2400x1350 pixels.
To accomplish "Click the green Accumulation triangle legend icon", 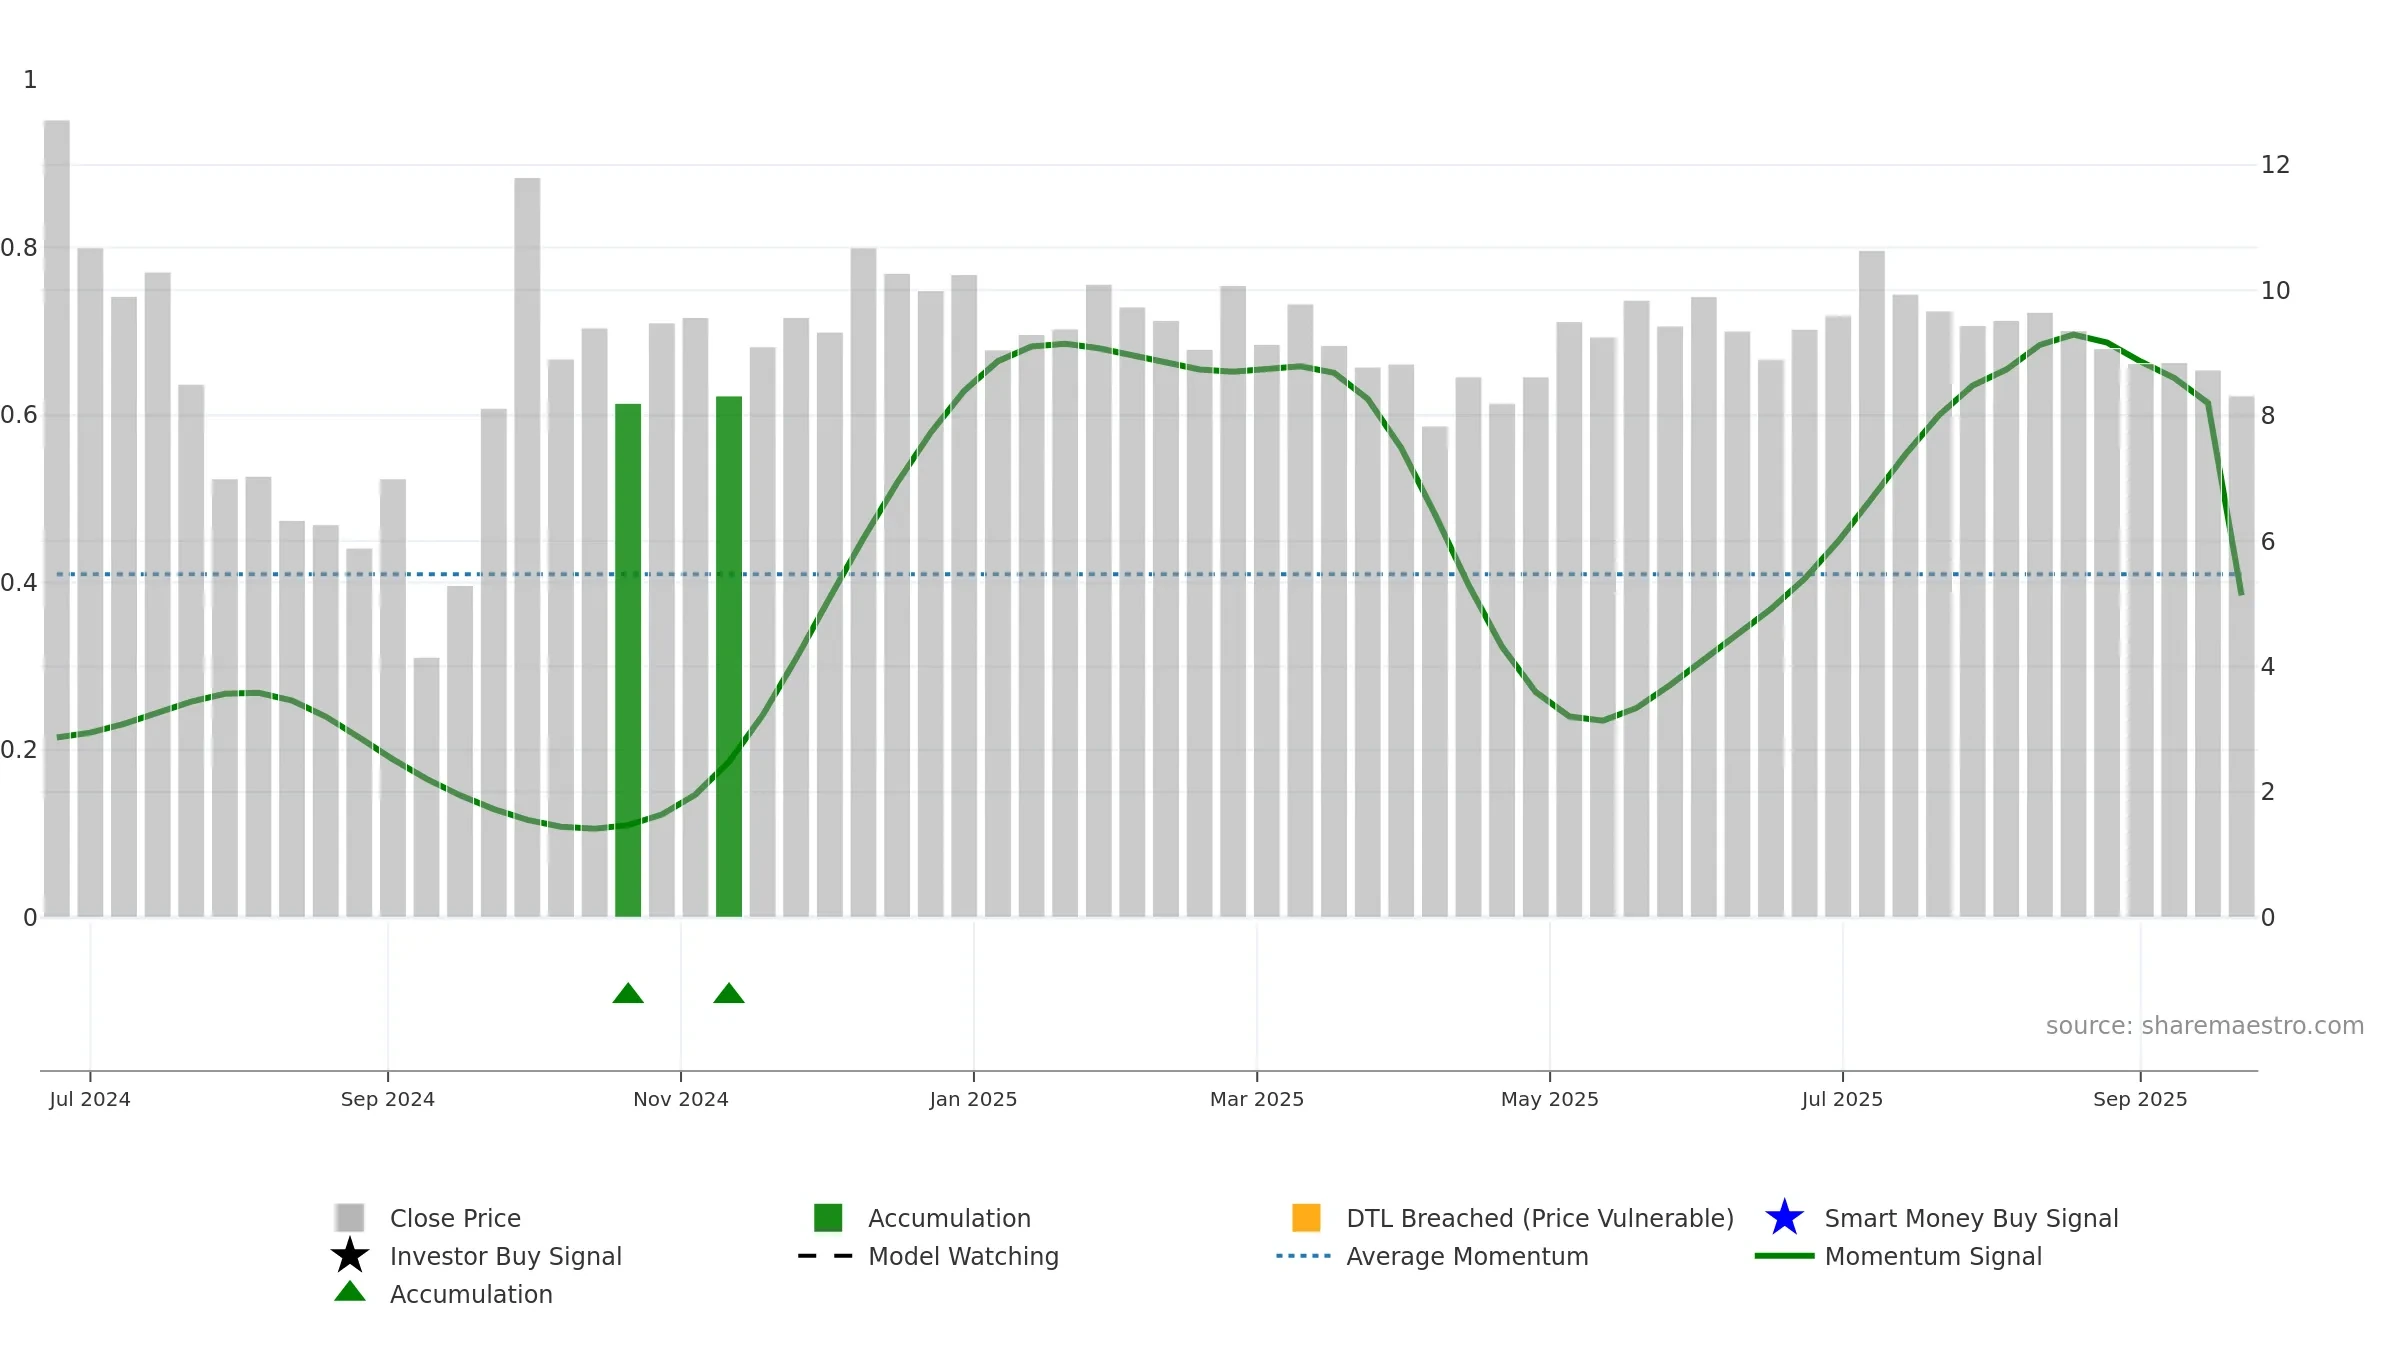I will (x=350, y=1291).
